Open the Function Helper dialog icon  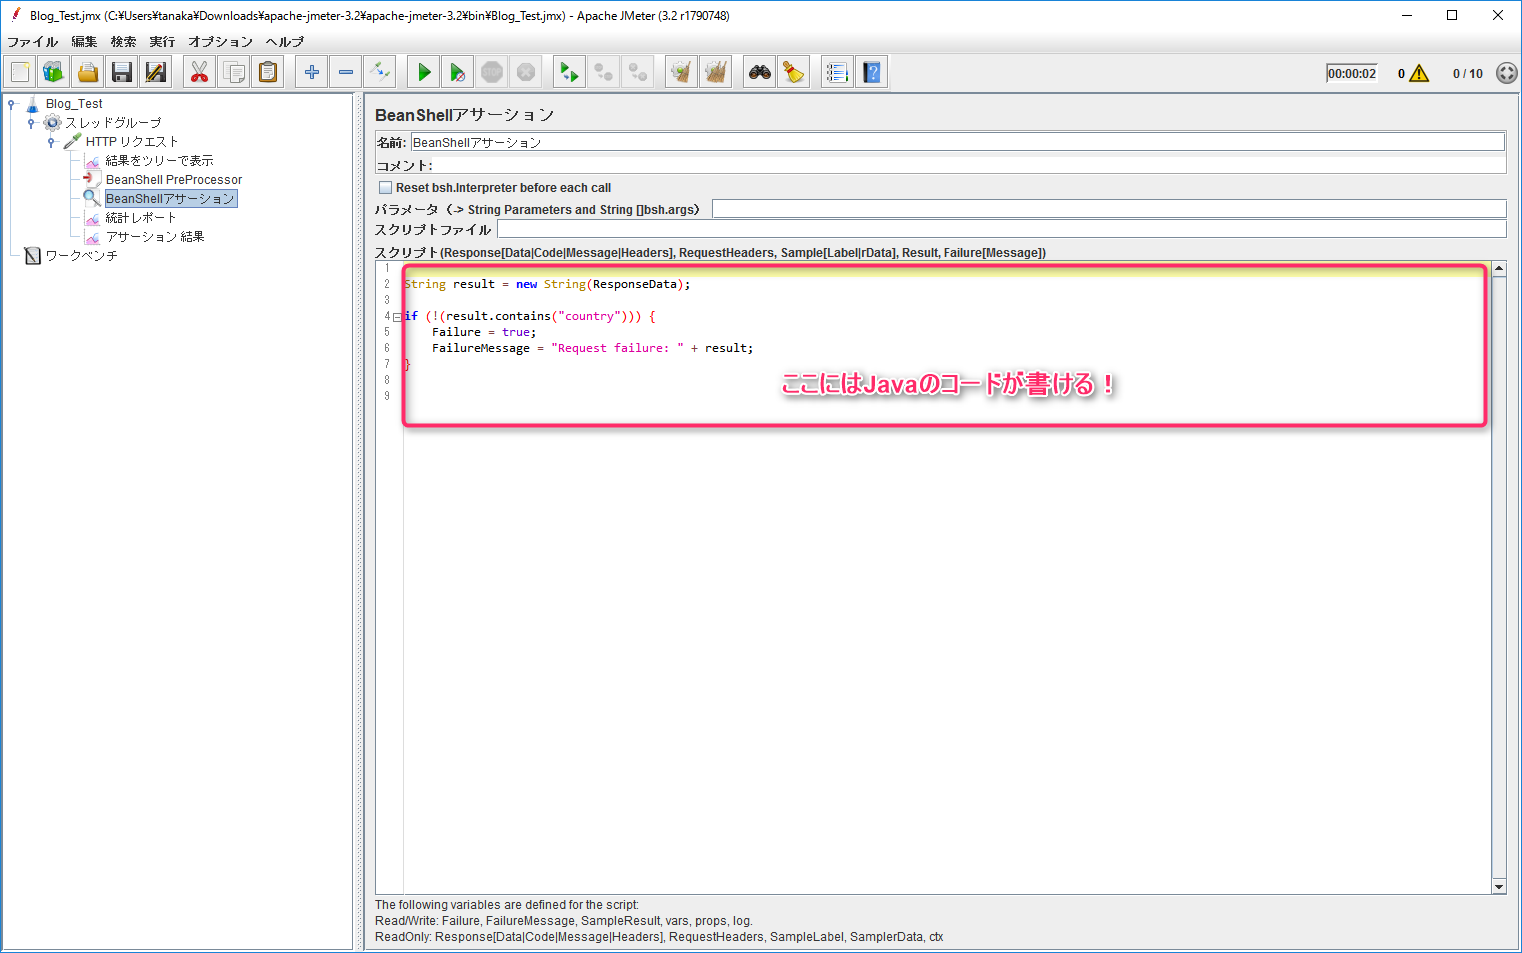point(837,72)
